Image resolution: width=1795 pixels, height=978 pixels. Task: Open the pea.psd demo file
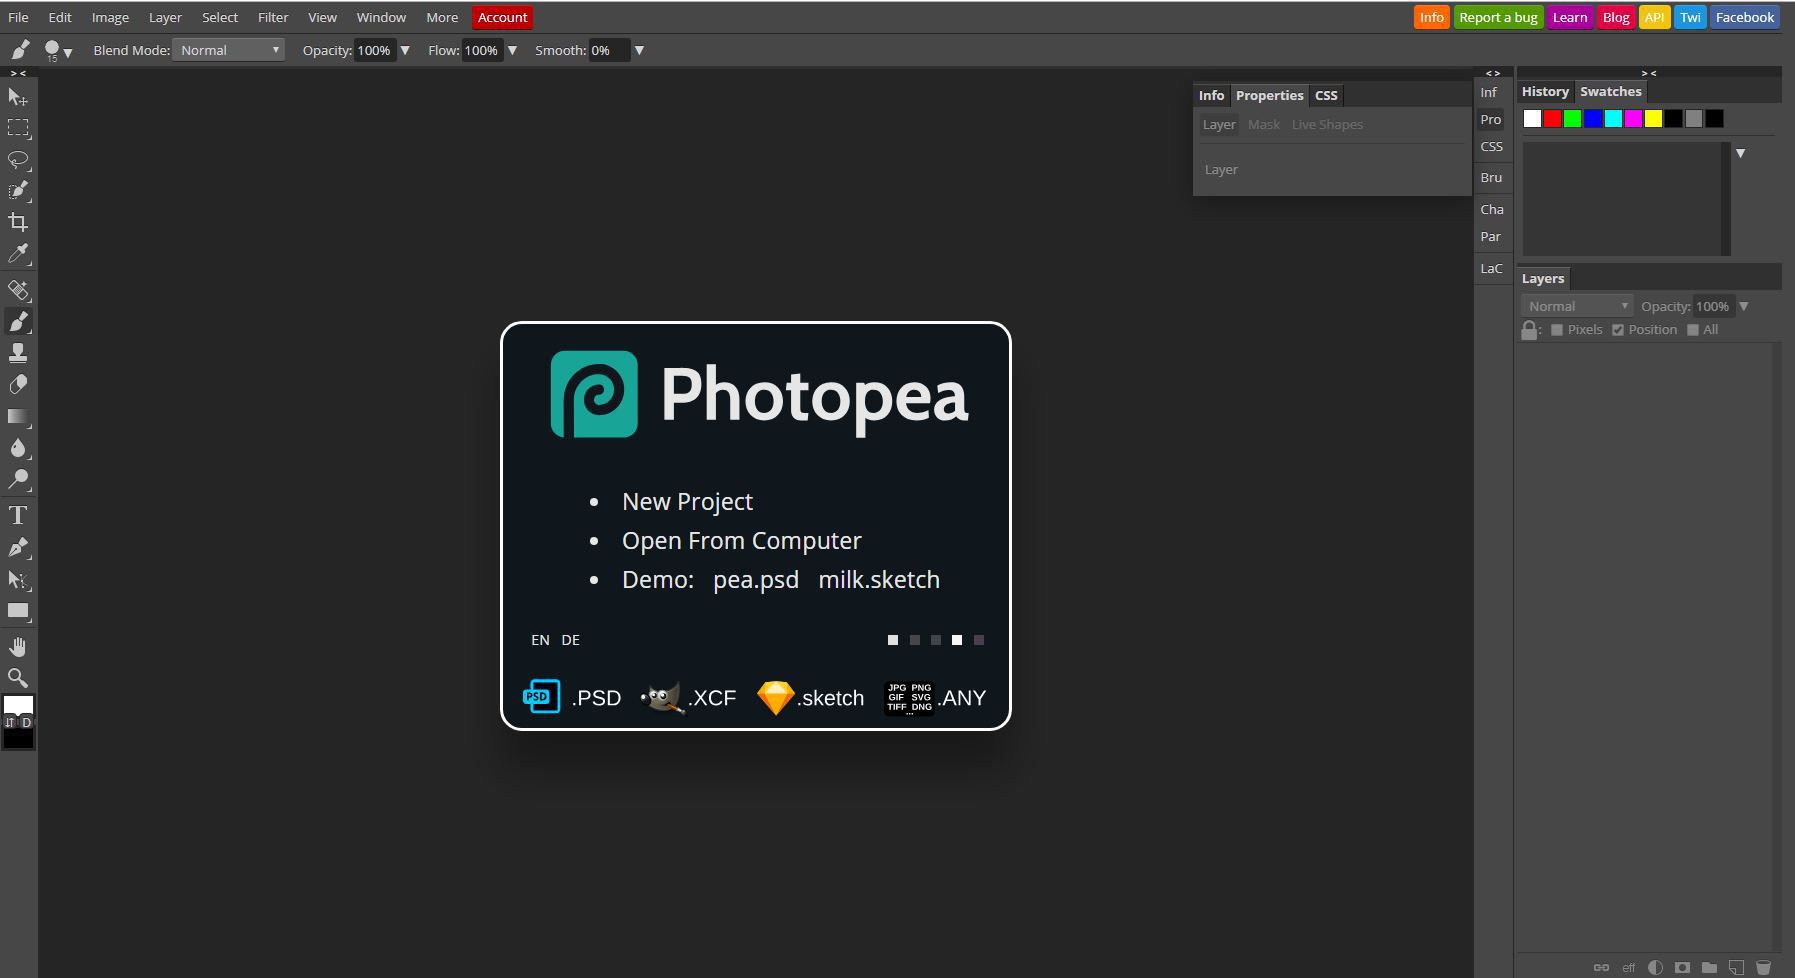756,579
